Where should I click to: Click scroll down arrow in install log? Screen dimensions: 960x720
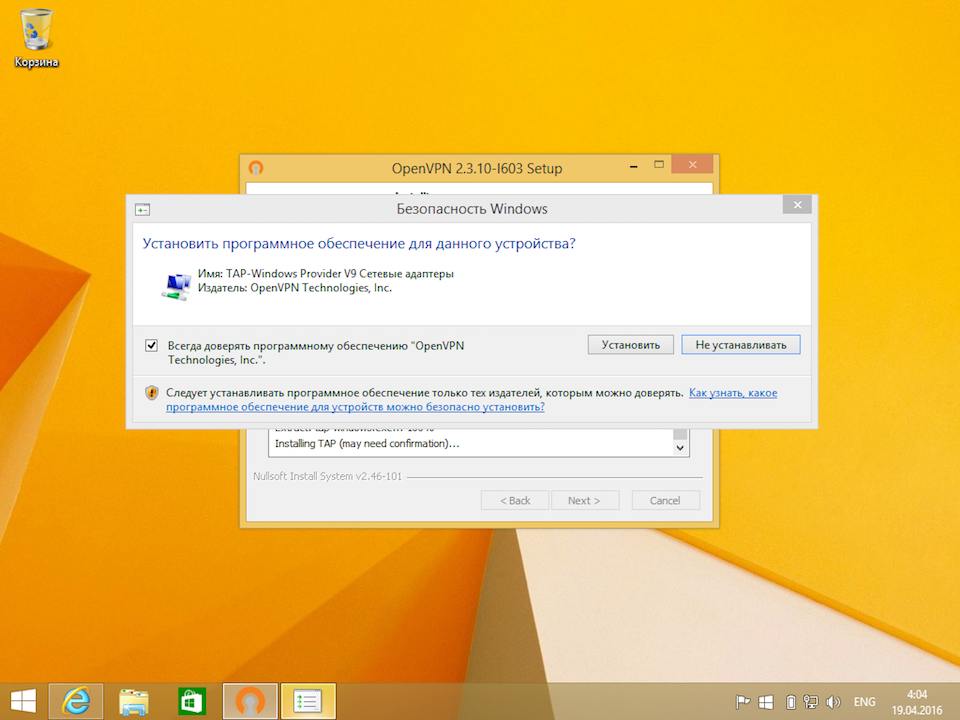680,448
